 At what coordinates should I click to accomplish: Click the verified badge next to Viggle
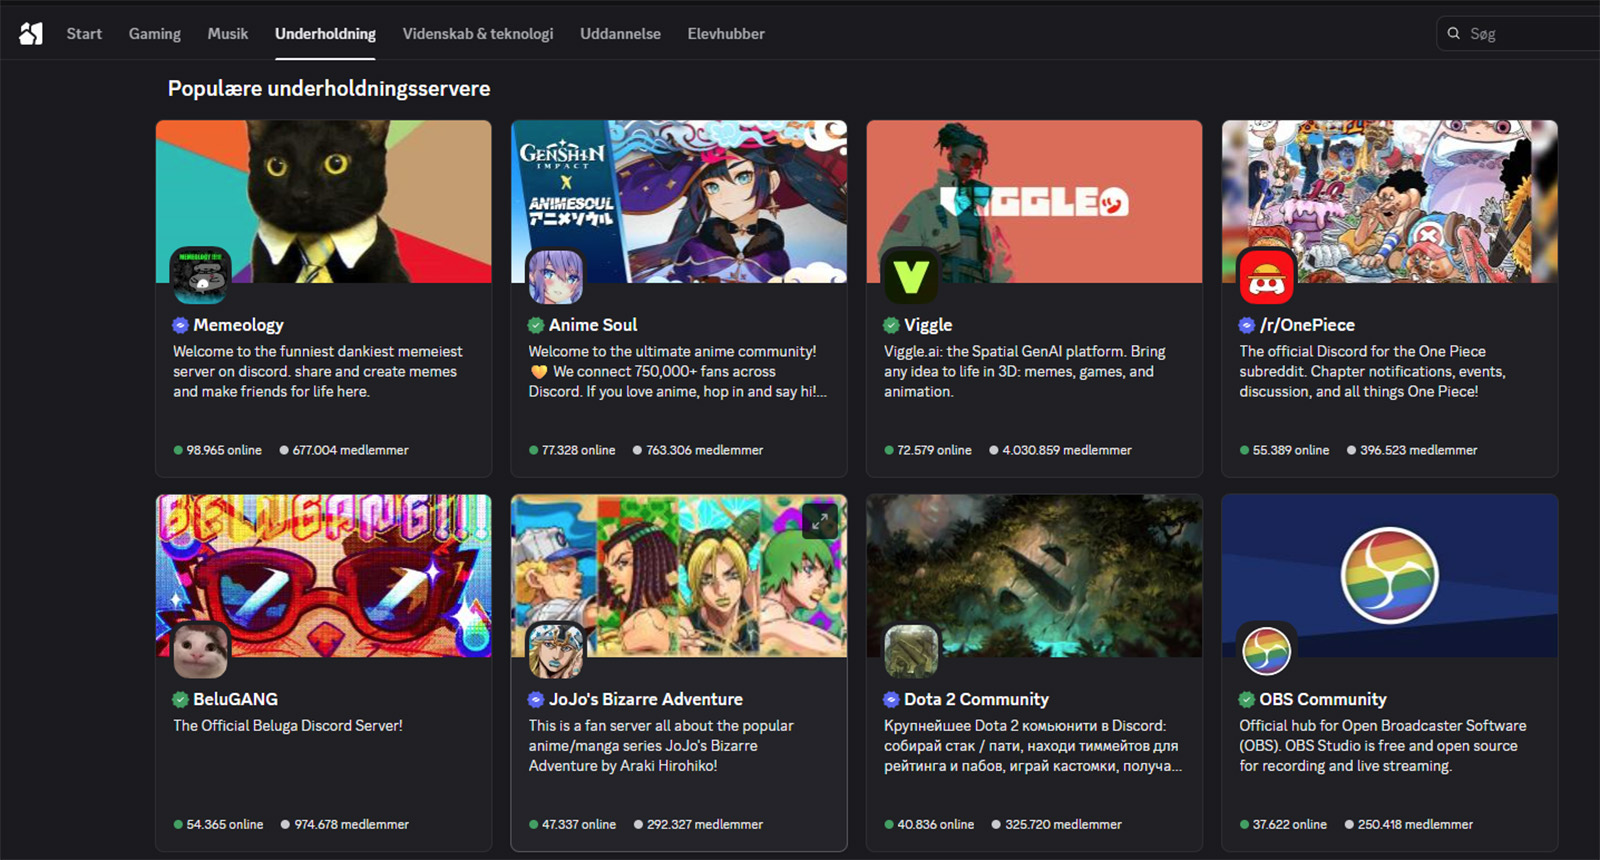pos(892,325)
